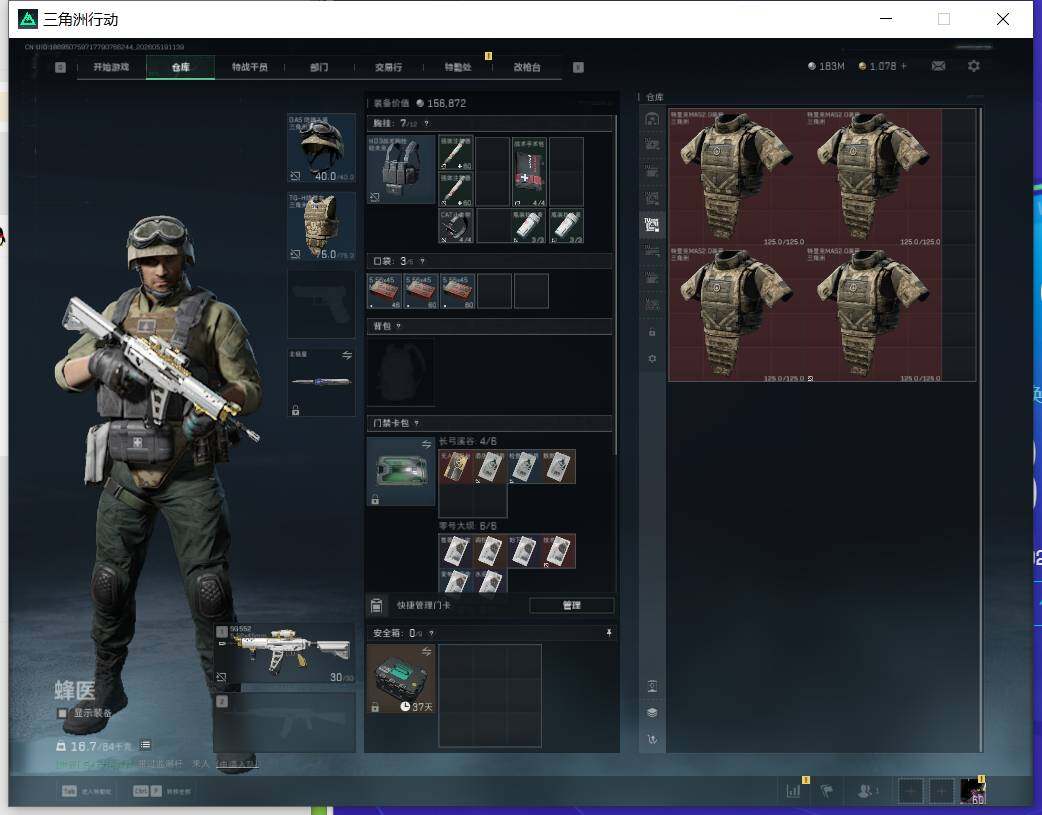The image size is (1042, 815).
Task: Show chest rig help tooltip icon
Action: point(427,124)
